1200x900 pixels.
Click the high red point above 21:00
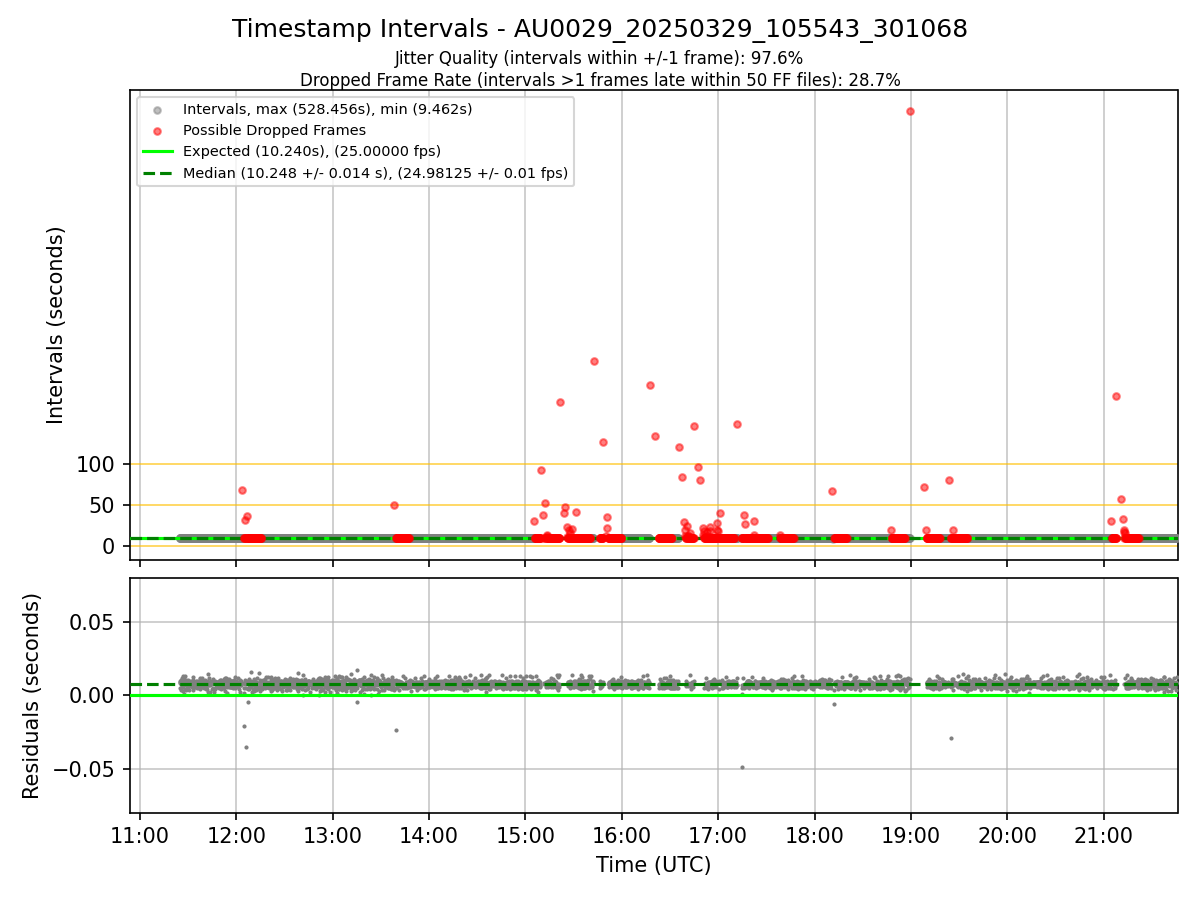tap(1116, 396)
